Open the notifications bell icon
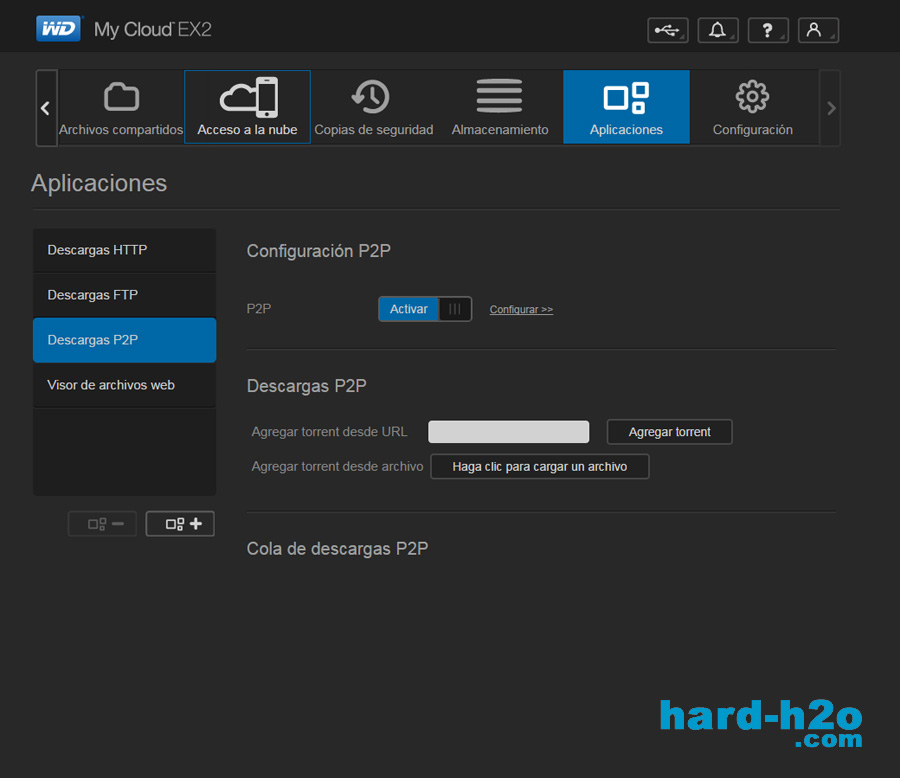Image resolution: width=900 pixels, height=778 pixels. (717, 30)
